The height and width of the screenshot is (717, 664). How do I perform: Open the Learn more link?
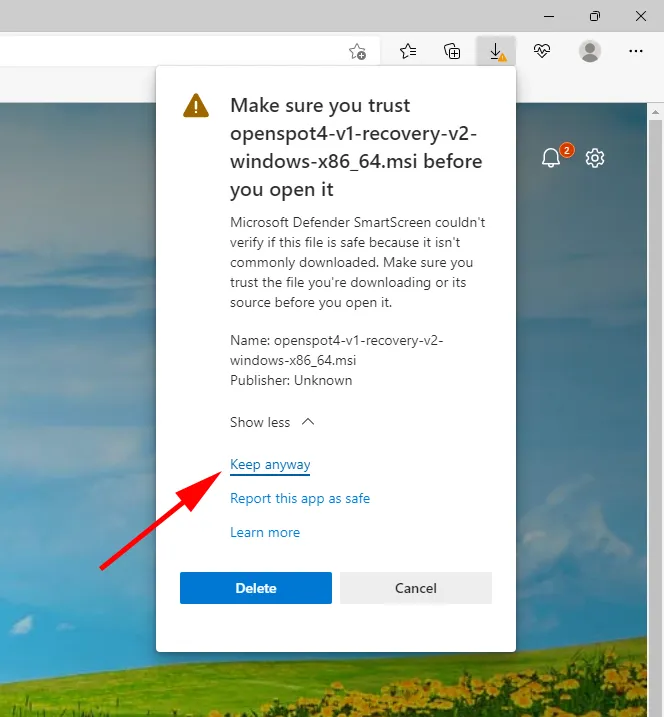pos(265,532)
